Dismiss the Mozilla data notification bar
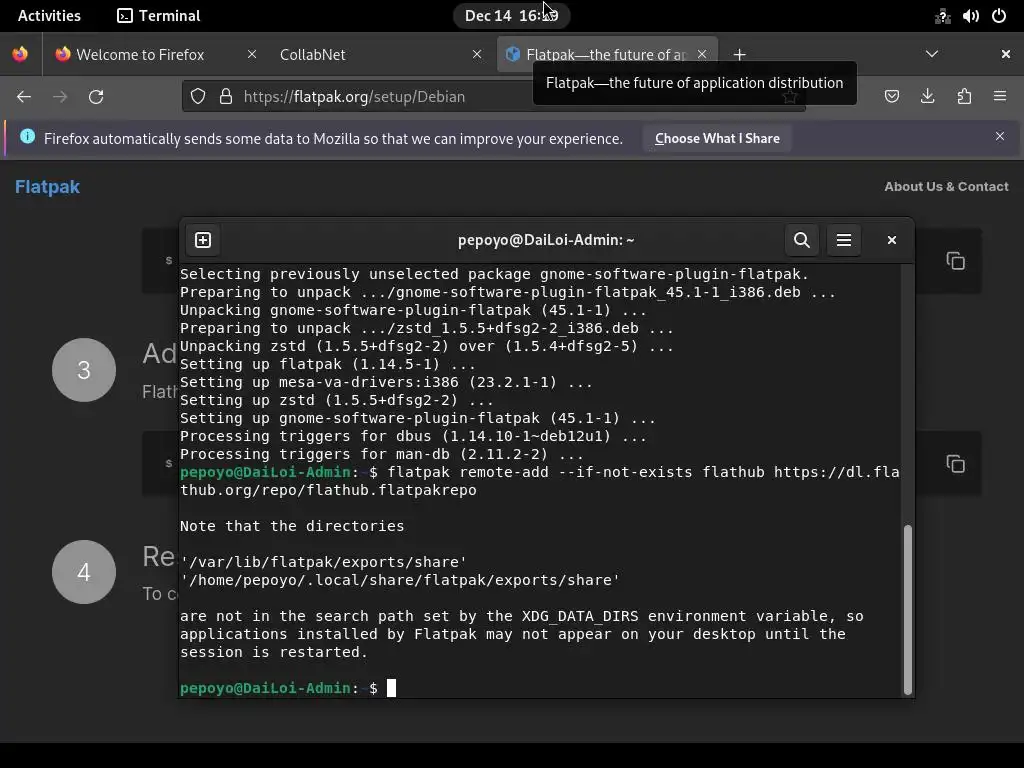 1000,136
